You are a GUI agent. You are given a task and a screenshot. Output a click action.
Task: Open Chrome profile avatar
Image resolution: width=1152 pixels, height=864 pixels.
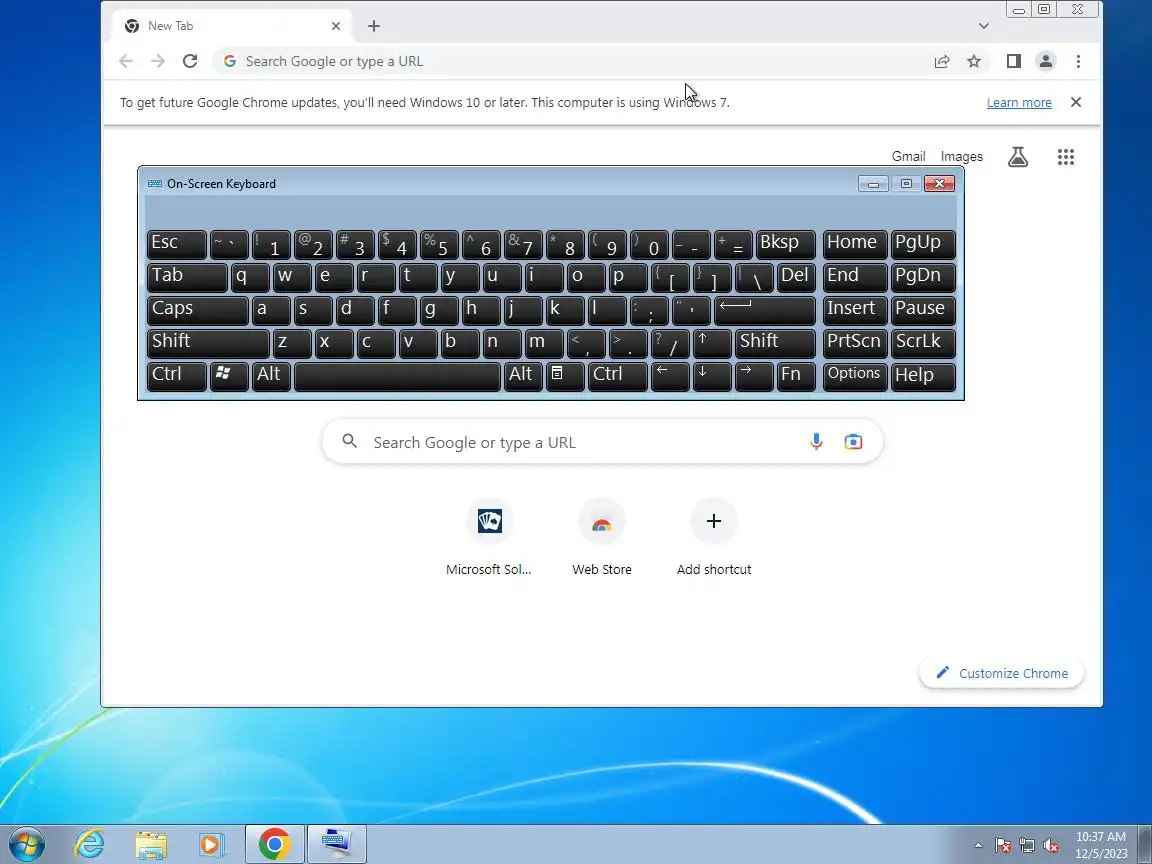click(1045, 61)
